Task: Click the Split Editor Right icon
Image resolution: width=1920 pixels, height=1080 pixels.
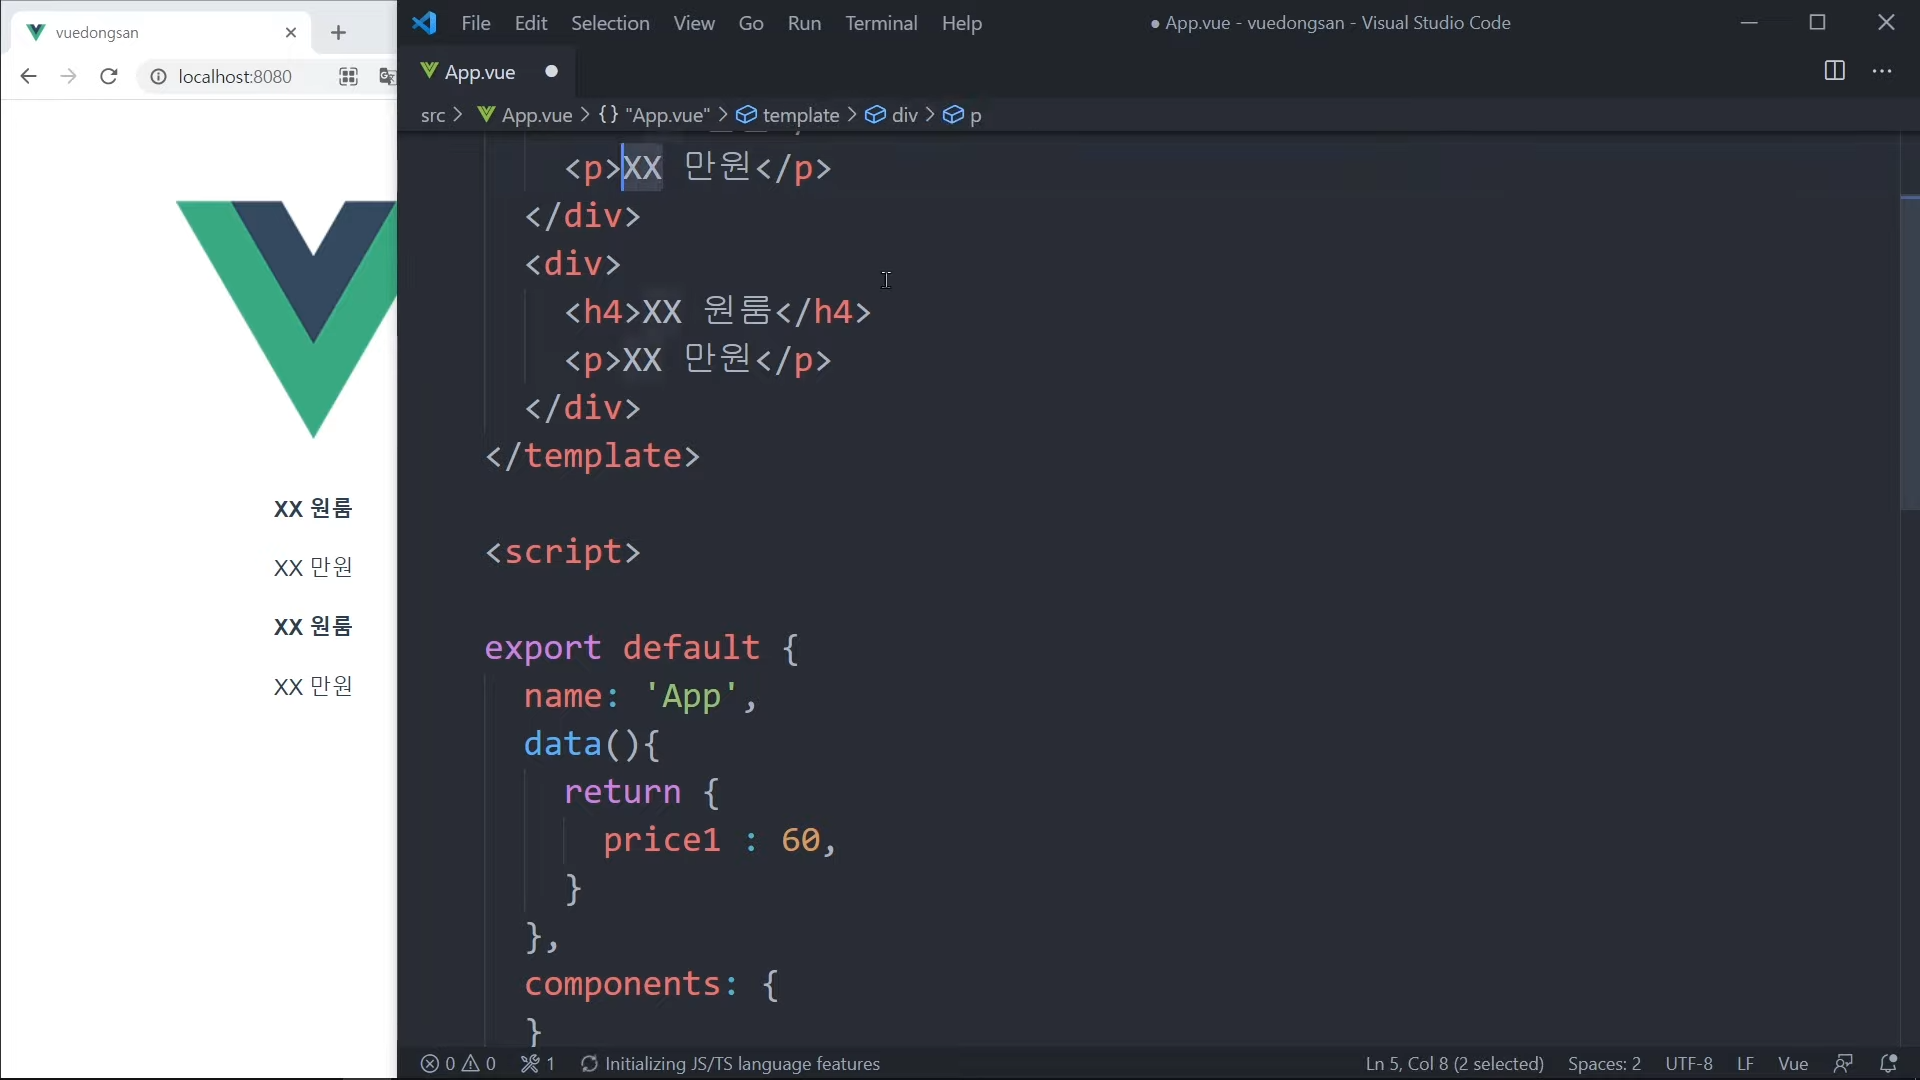Action: [1834, 71]
